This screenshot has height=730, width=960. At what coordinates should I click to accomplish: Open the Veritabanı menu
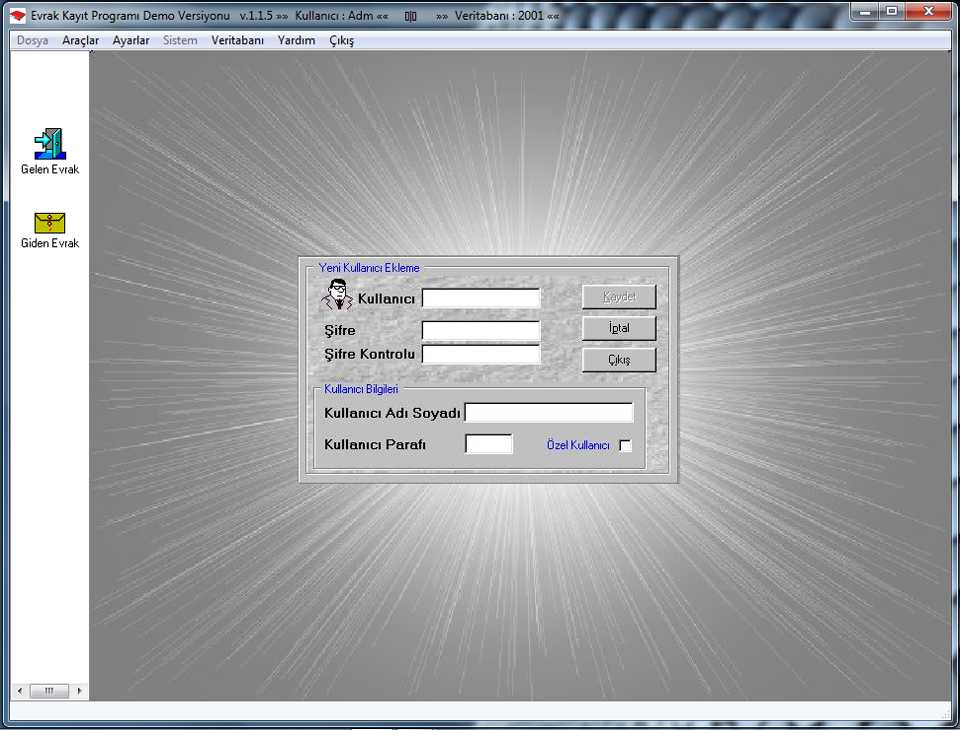[238, 40]
